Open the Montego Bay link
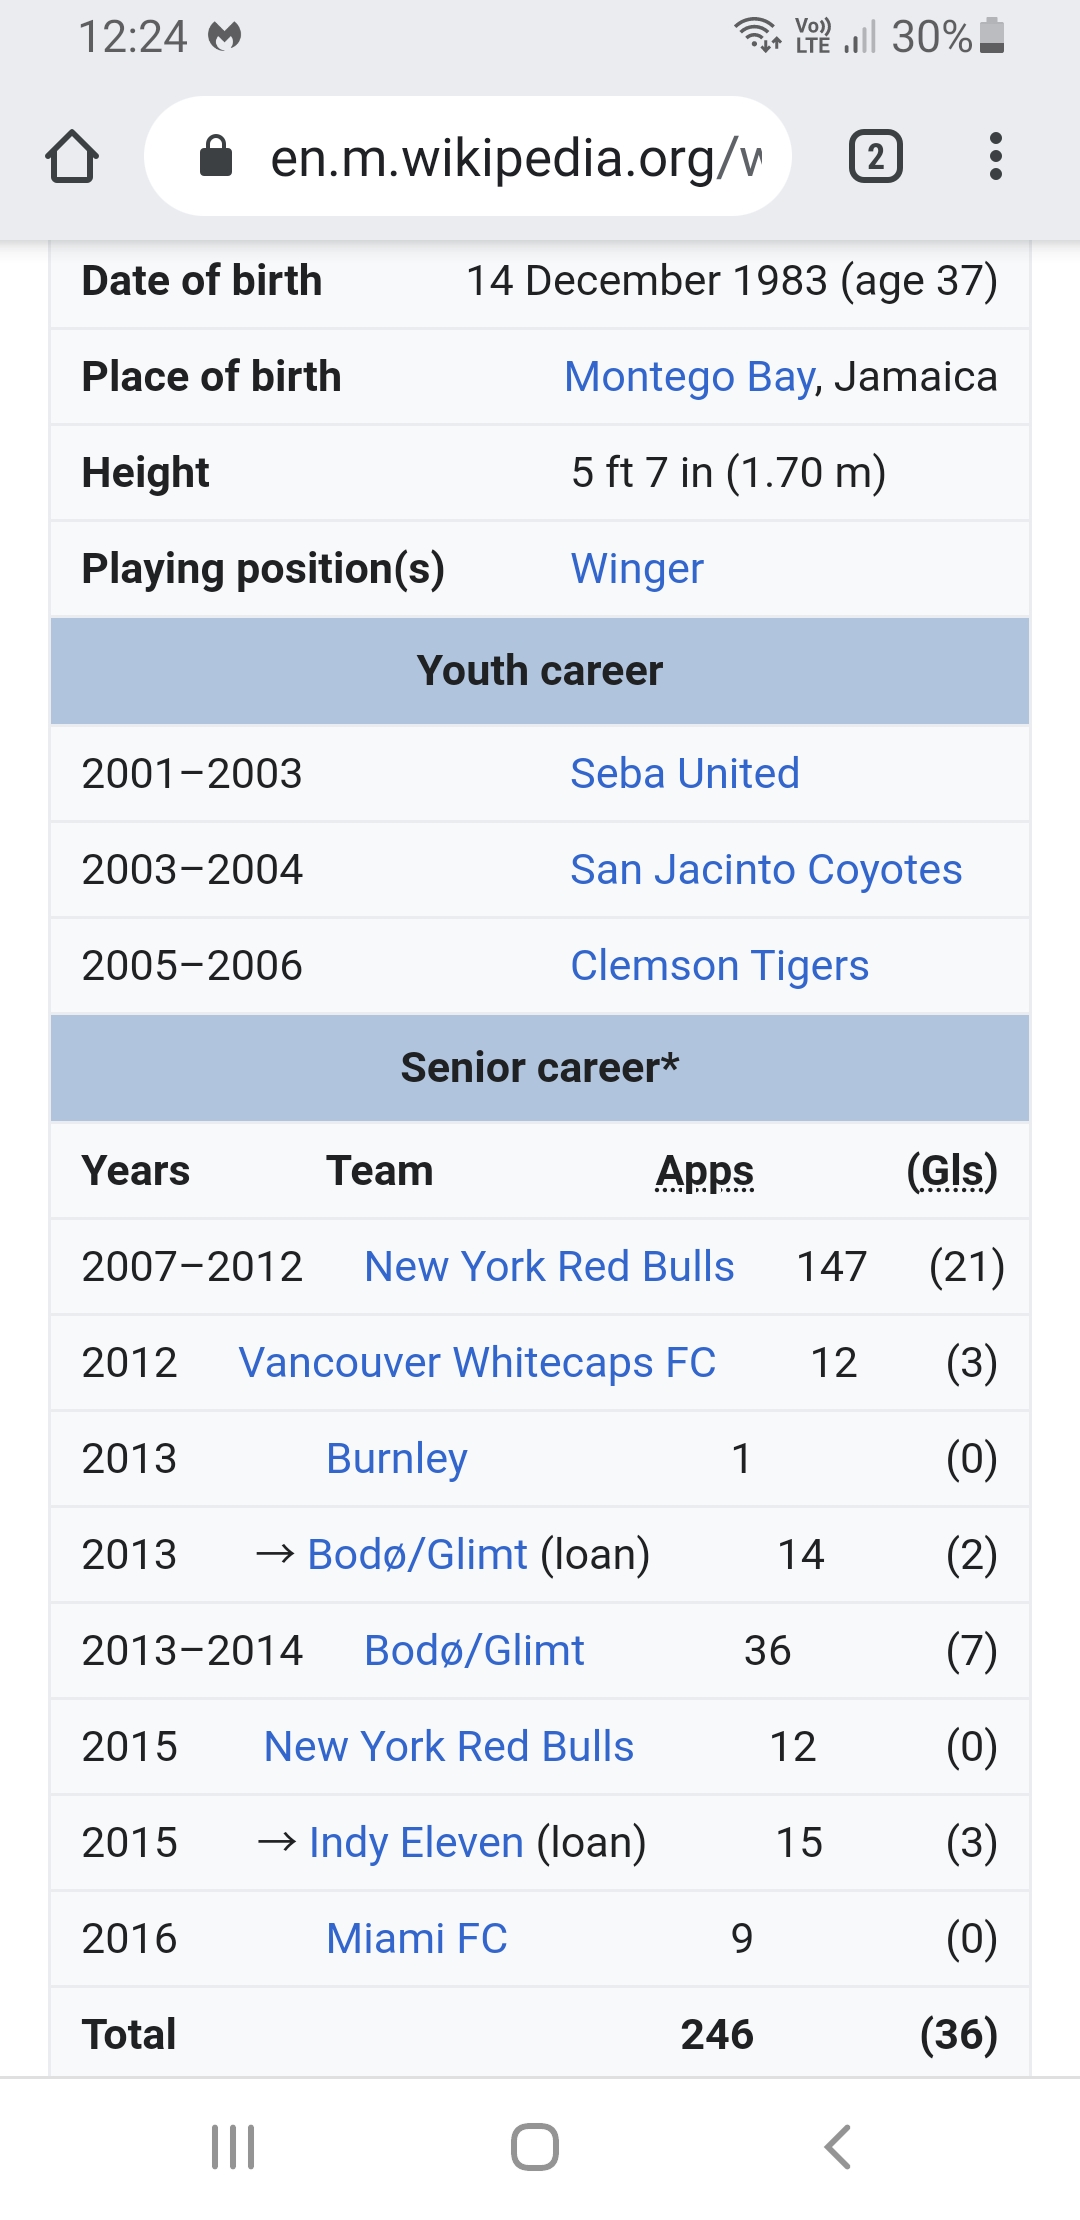 [x=691, y=377]
